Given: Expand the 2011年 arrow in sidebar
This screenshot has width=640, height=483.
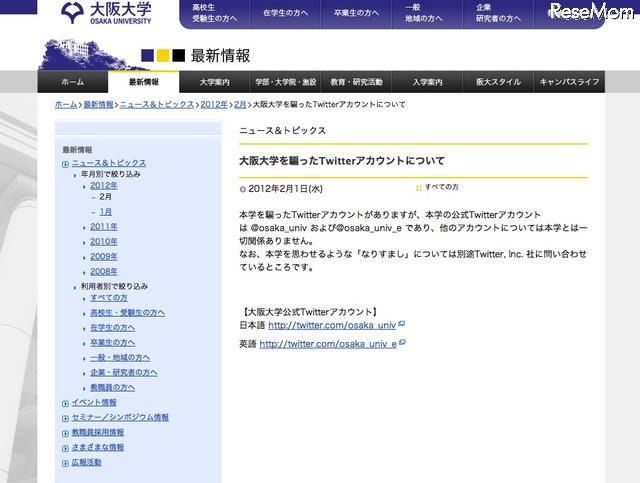Looking at the screenshot, I should (84, 228).
